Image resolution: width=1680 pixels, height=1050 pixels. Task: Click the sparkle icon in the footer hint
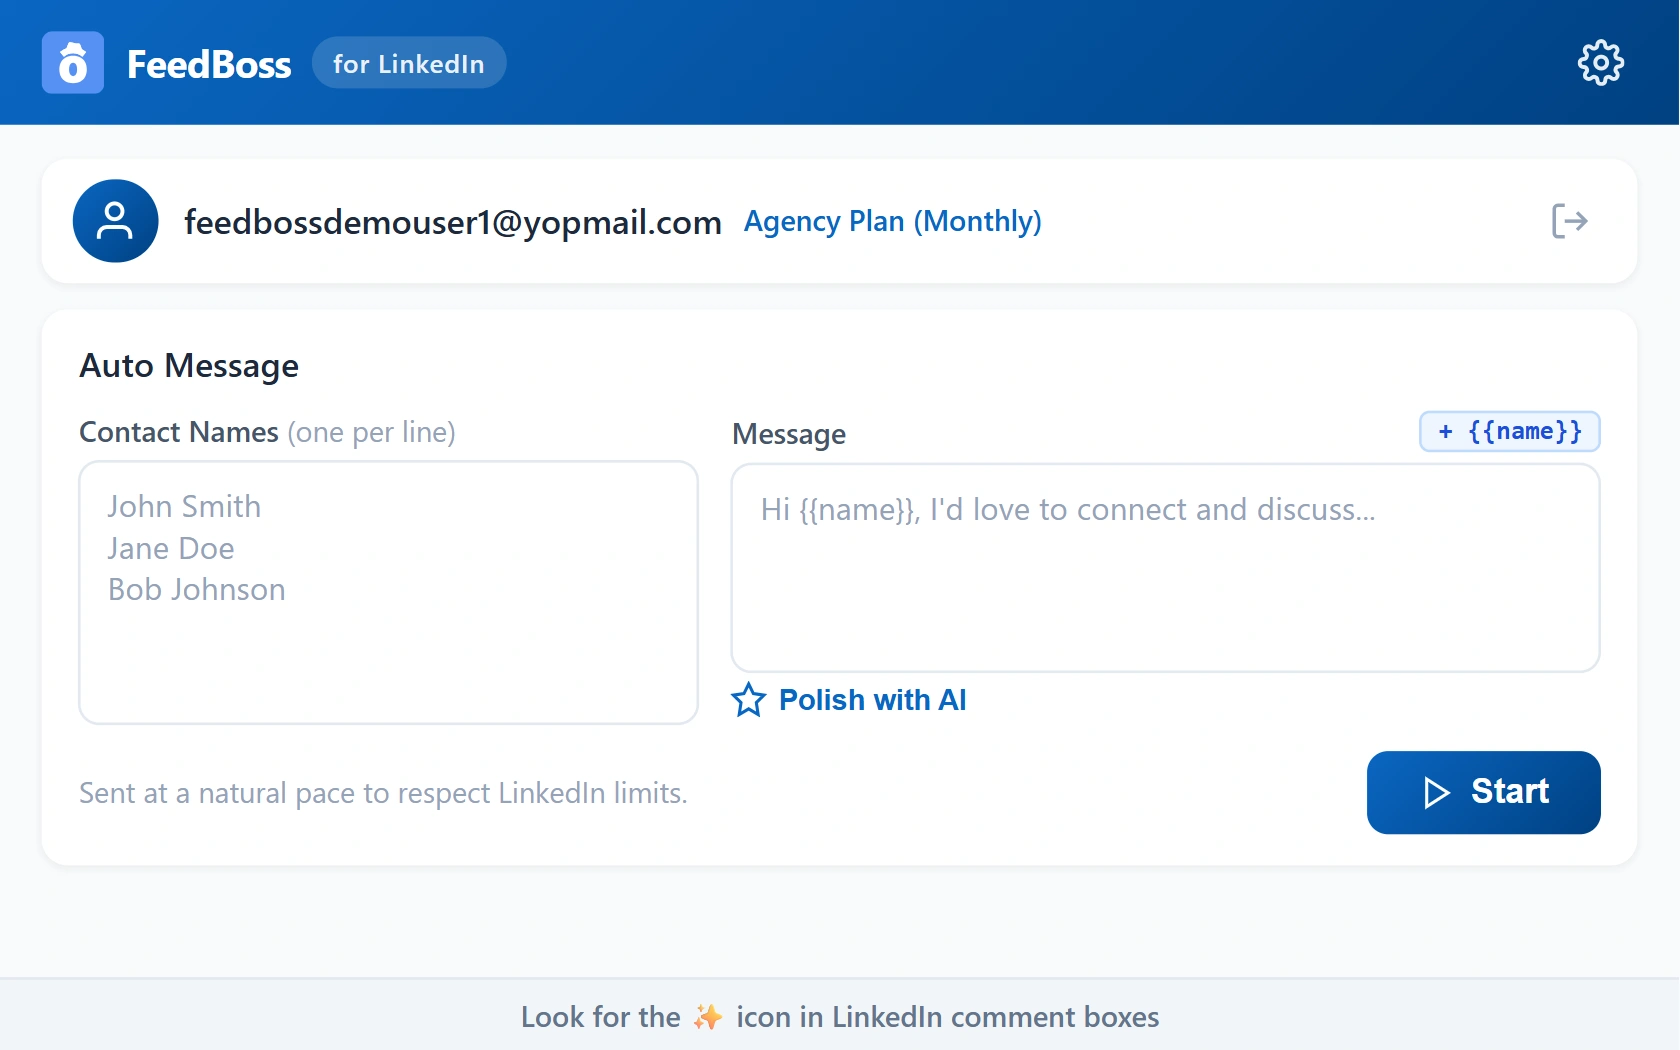pyautogui.click(x=707, y=1017)
